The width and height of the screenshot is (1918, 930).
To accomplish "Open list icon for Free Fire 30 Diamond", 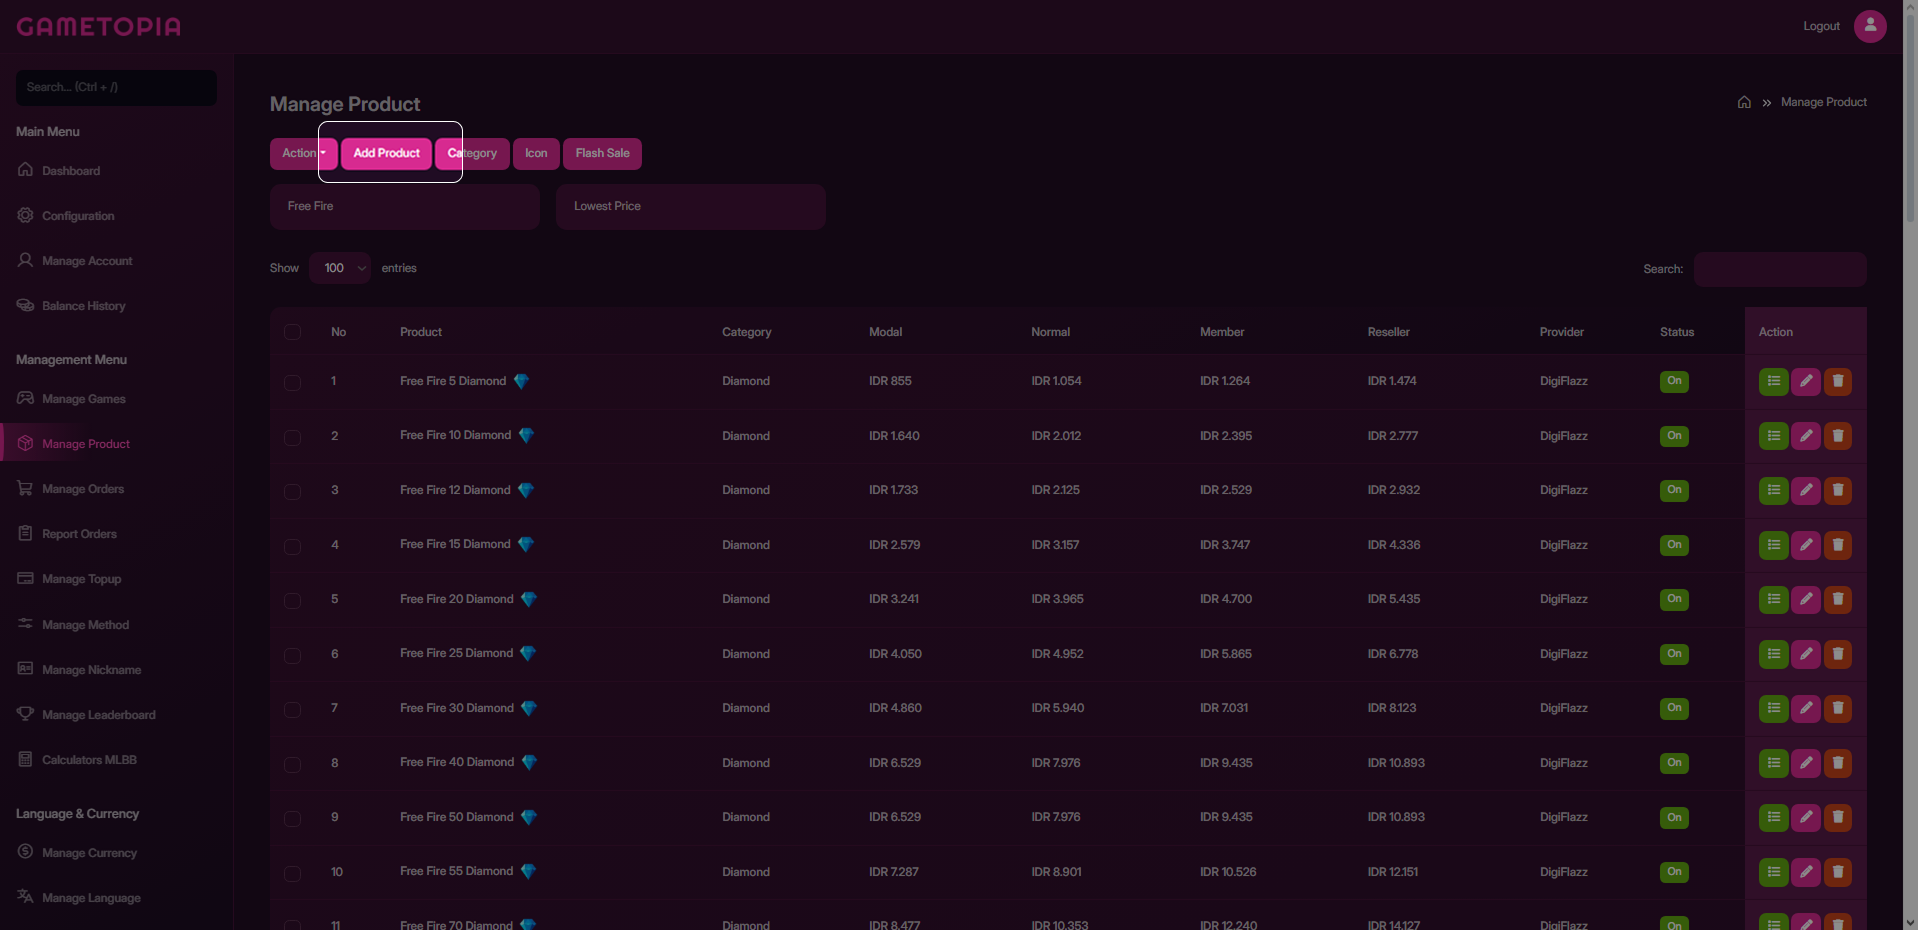I will [1773, 708].
